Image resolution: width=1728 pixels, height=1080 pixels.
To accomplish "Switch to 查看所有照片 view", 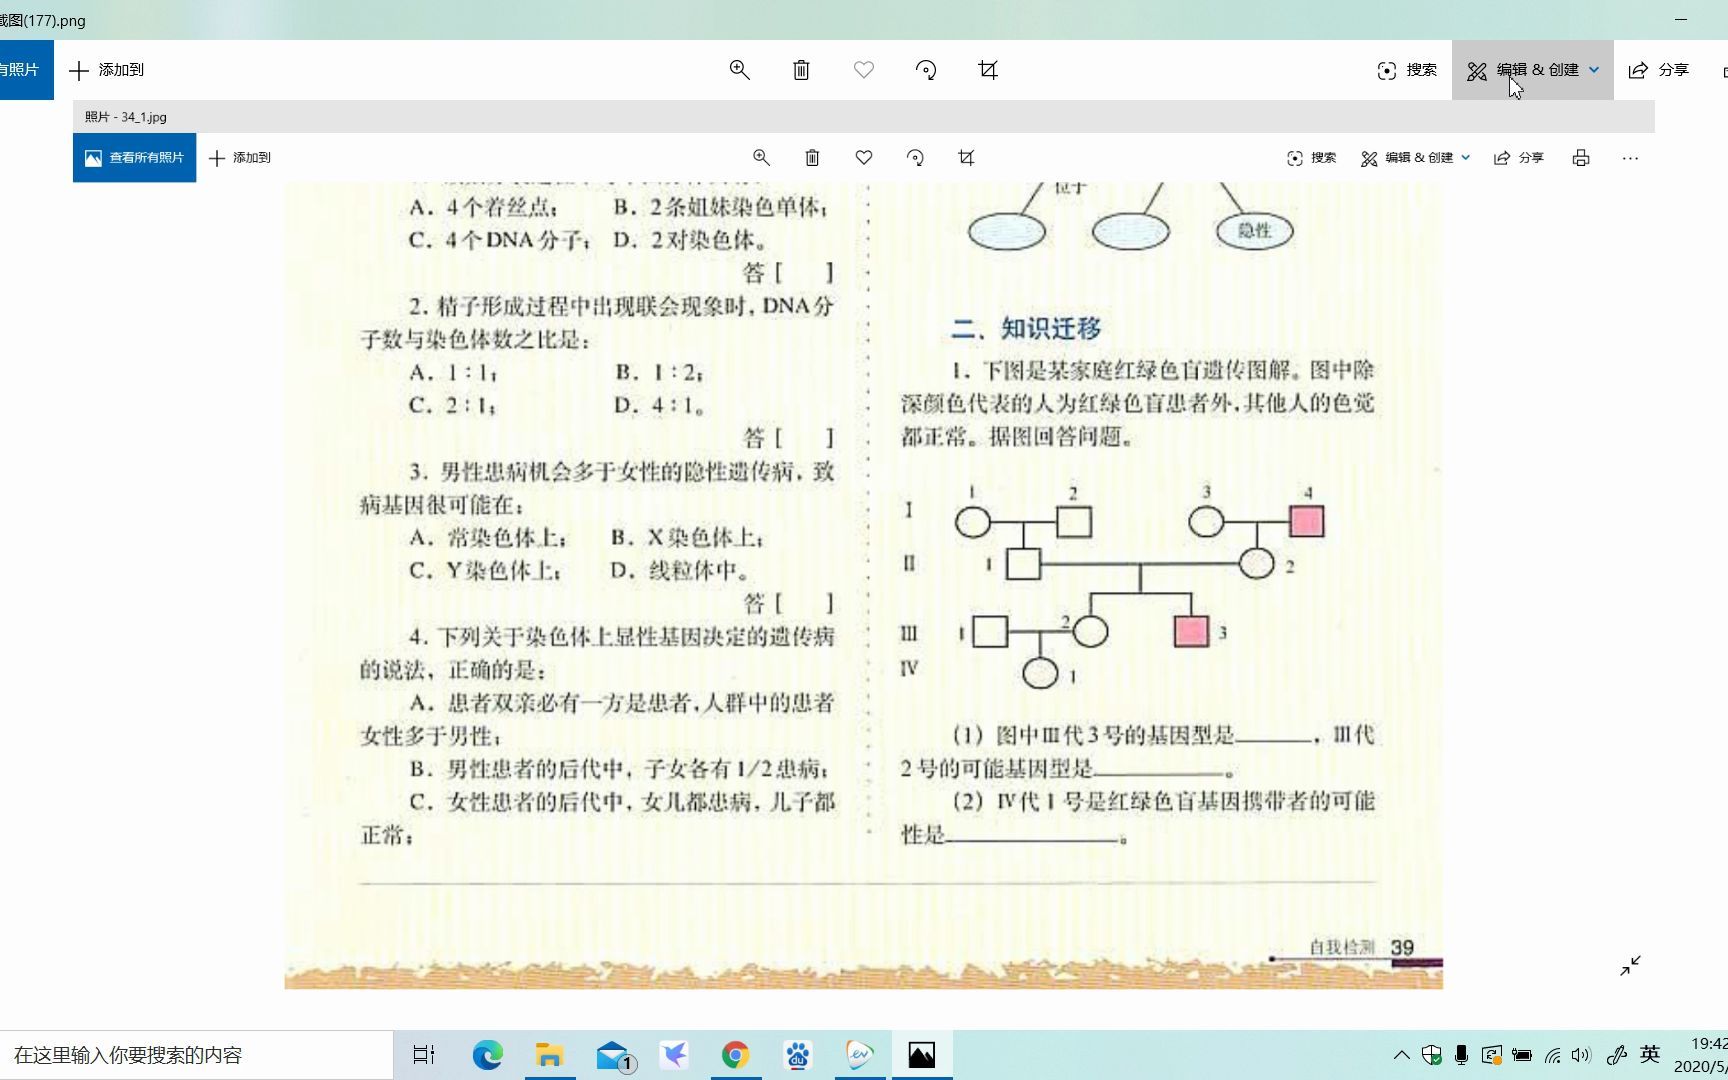I will (x=134, y=157).
